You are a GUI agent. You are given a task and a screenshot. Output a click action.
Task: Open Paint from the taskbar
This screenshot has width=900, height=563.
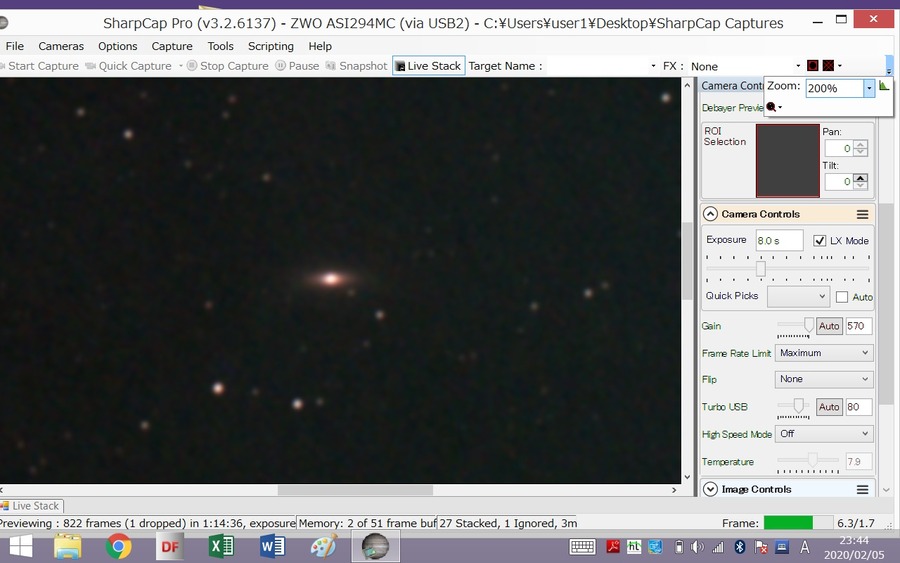coord(324,547)
